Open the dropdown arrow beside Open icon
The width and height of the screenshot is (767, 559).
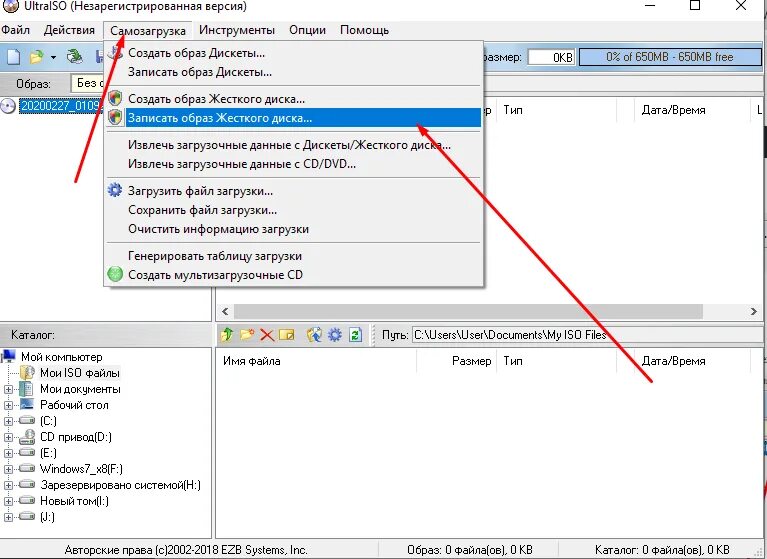pyautogui.click(x=53, y=58)
